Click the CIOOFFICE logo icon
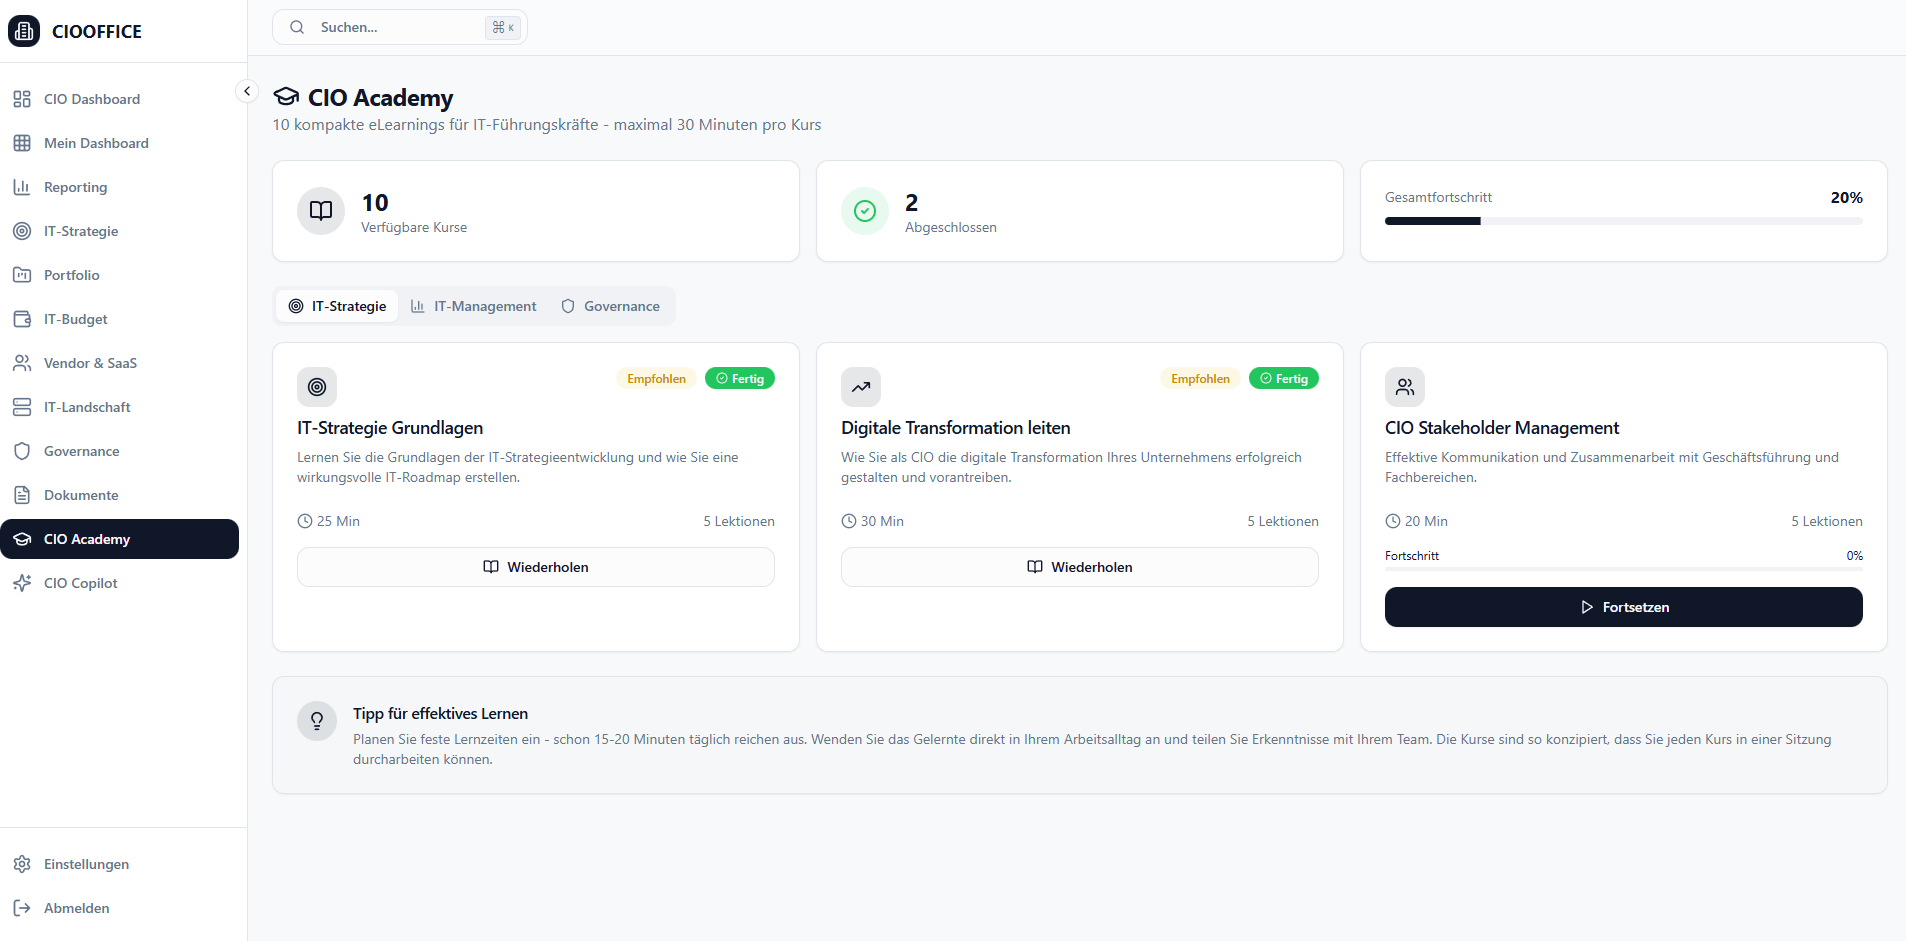The width and height of the screenshot is (1906, 941). point(24,31)
